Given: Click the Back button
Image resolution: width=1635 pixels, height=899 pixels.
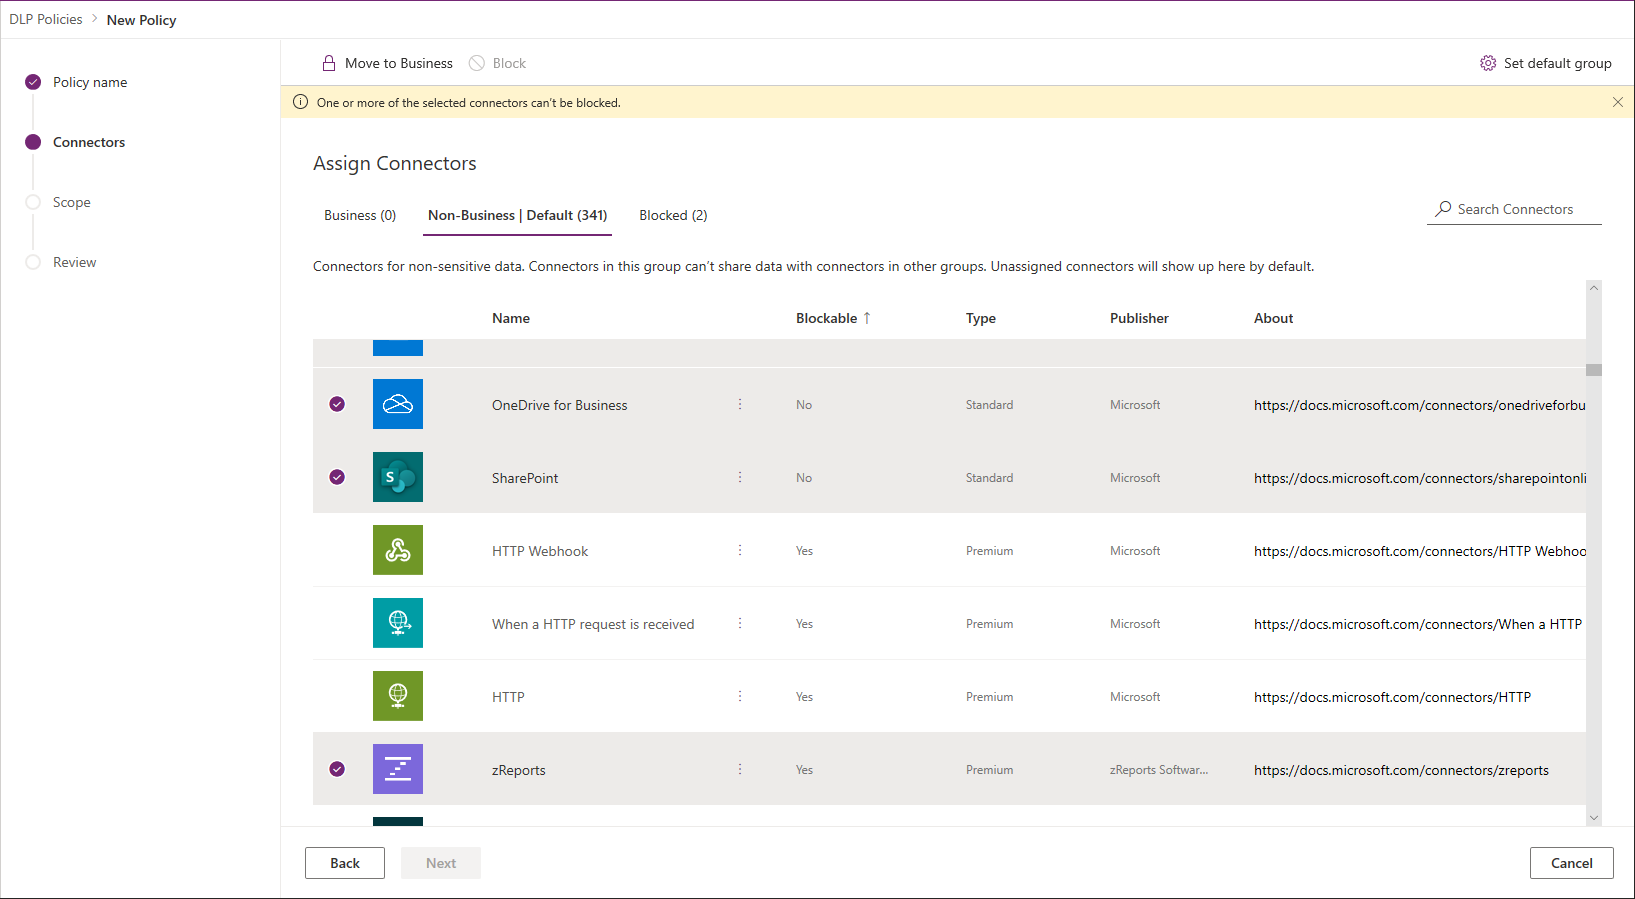Looking at the screenshot, I should 345,863.
